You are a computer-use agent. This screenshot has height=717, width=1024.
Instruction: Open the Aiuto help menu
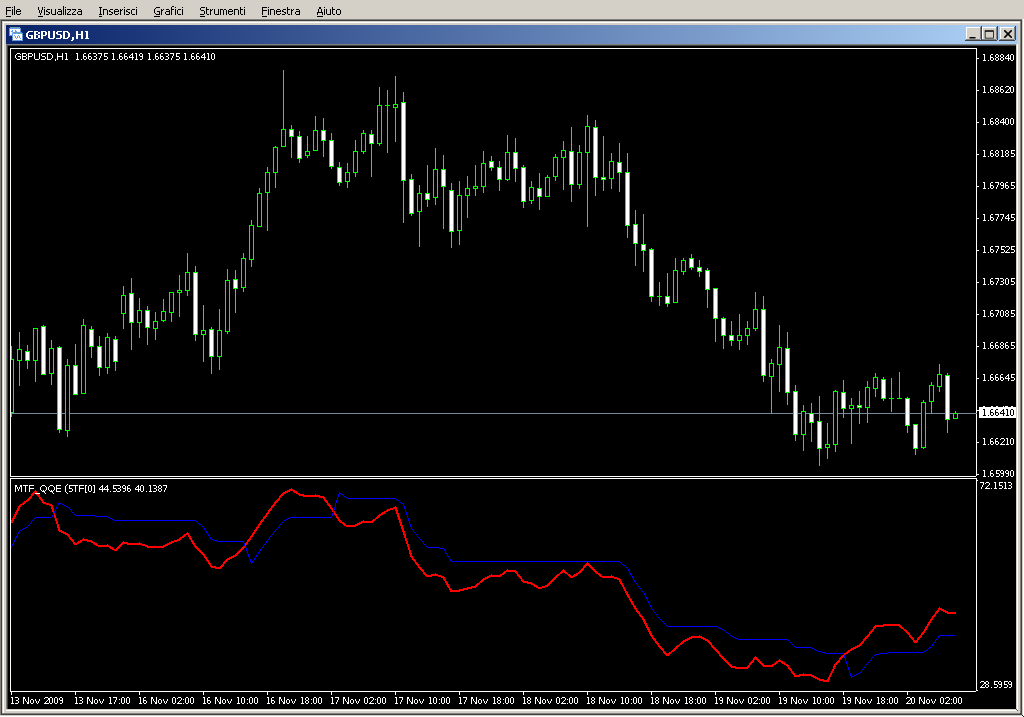point(328,11)
